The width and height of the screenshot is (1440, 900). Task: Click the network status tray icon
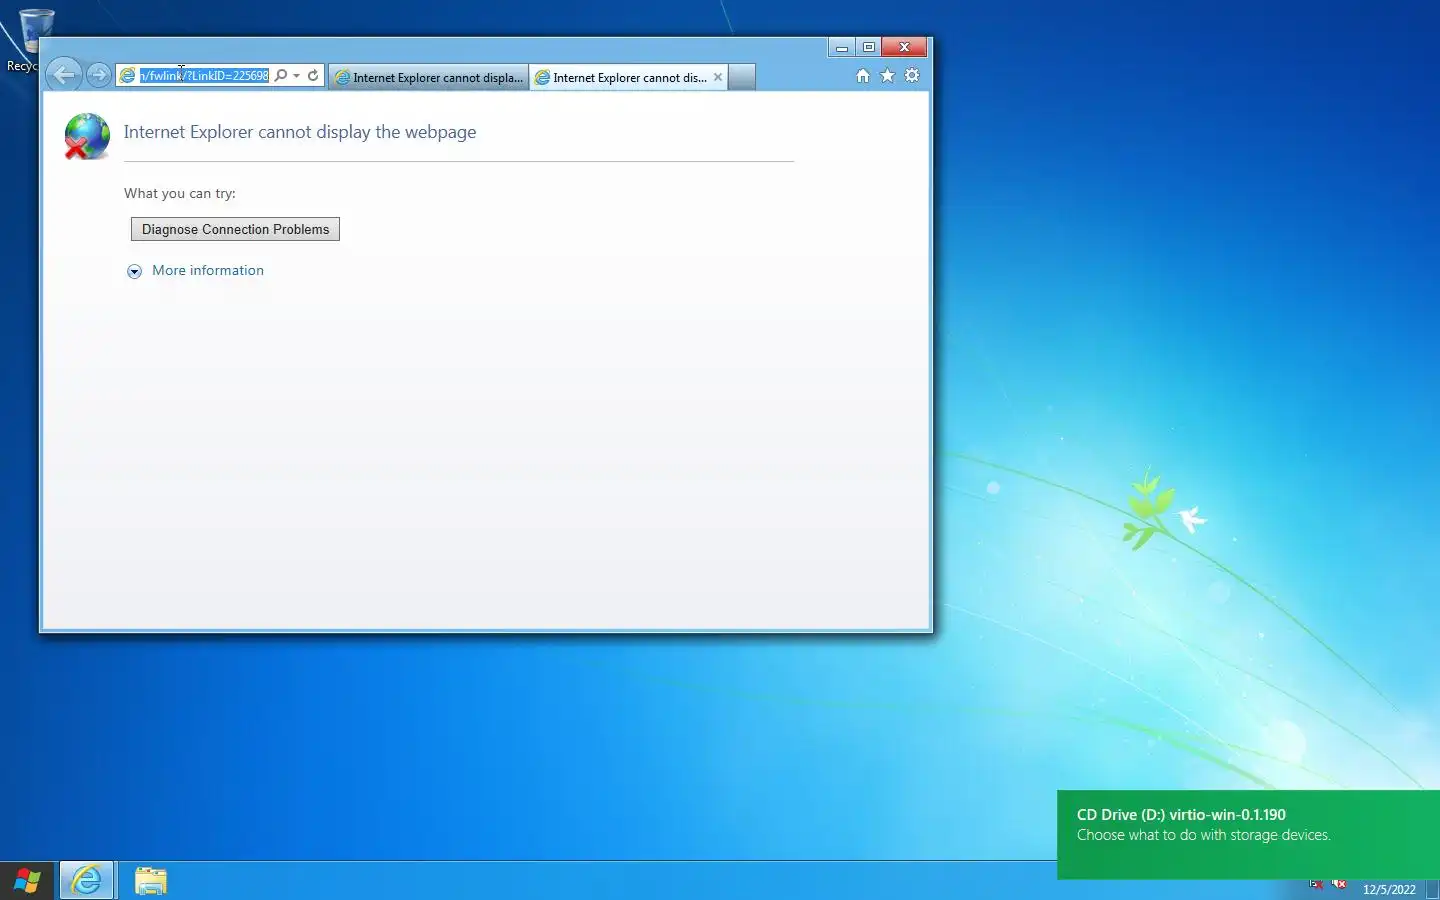(x=1316, y=884)
